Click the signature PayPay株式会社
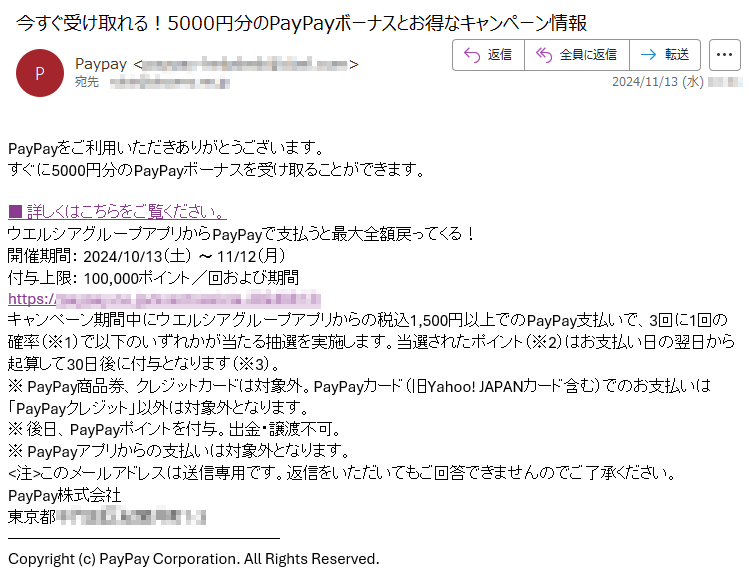Screen dimensions: 749x576 [x=64, y=495]
